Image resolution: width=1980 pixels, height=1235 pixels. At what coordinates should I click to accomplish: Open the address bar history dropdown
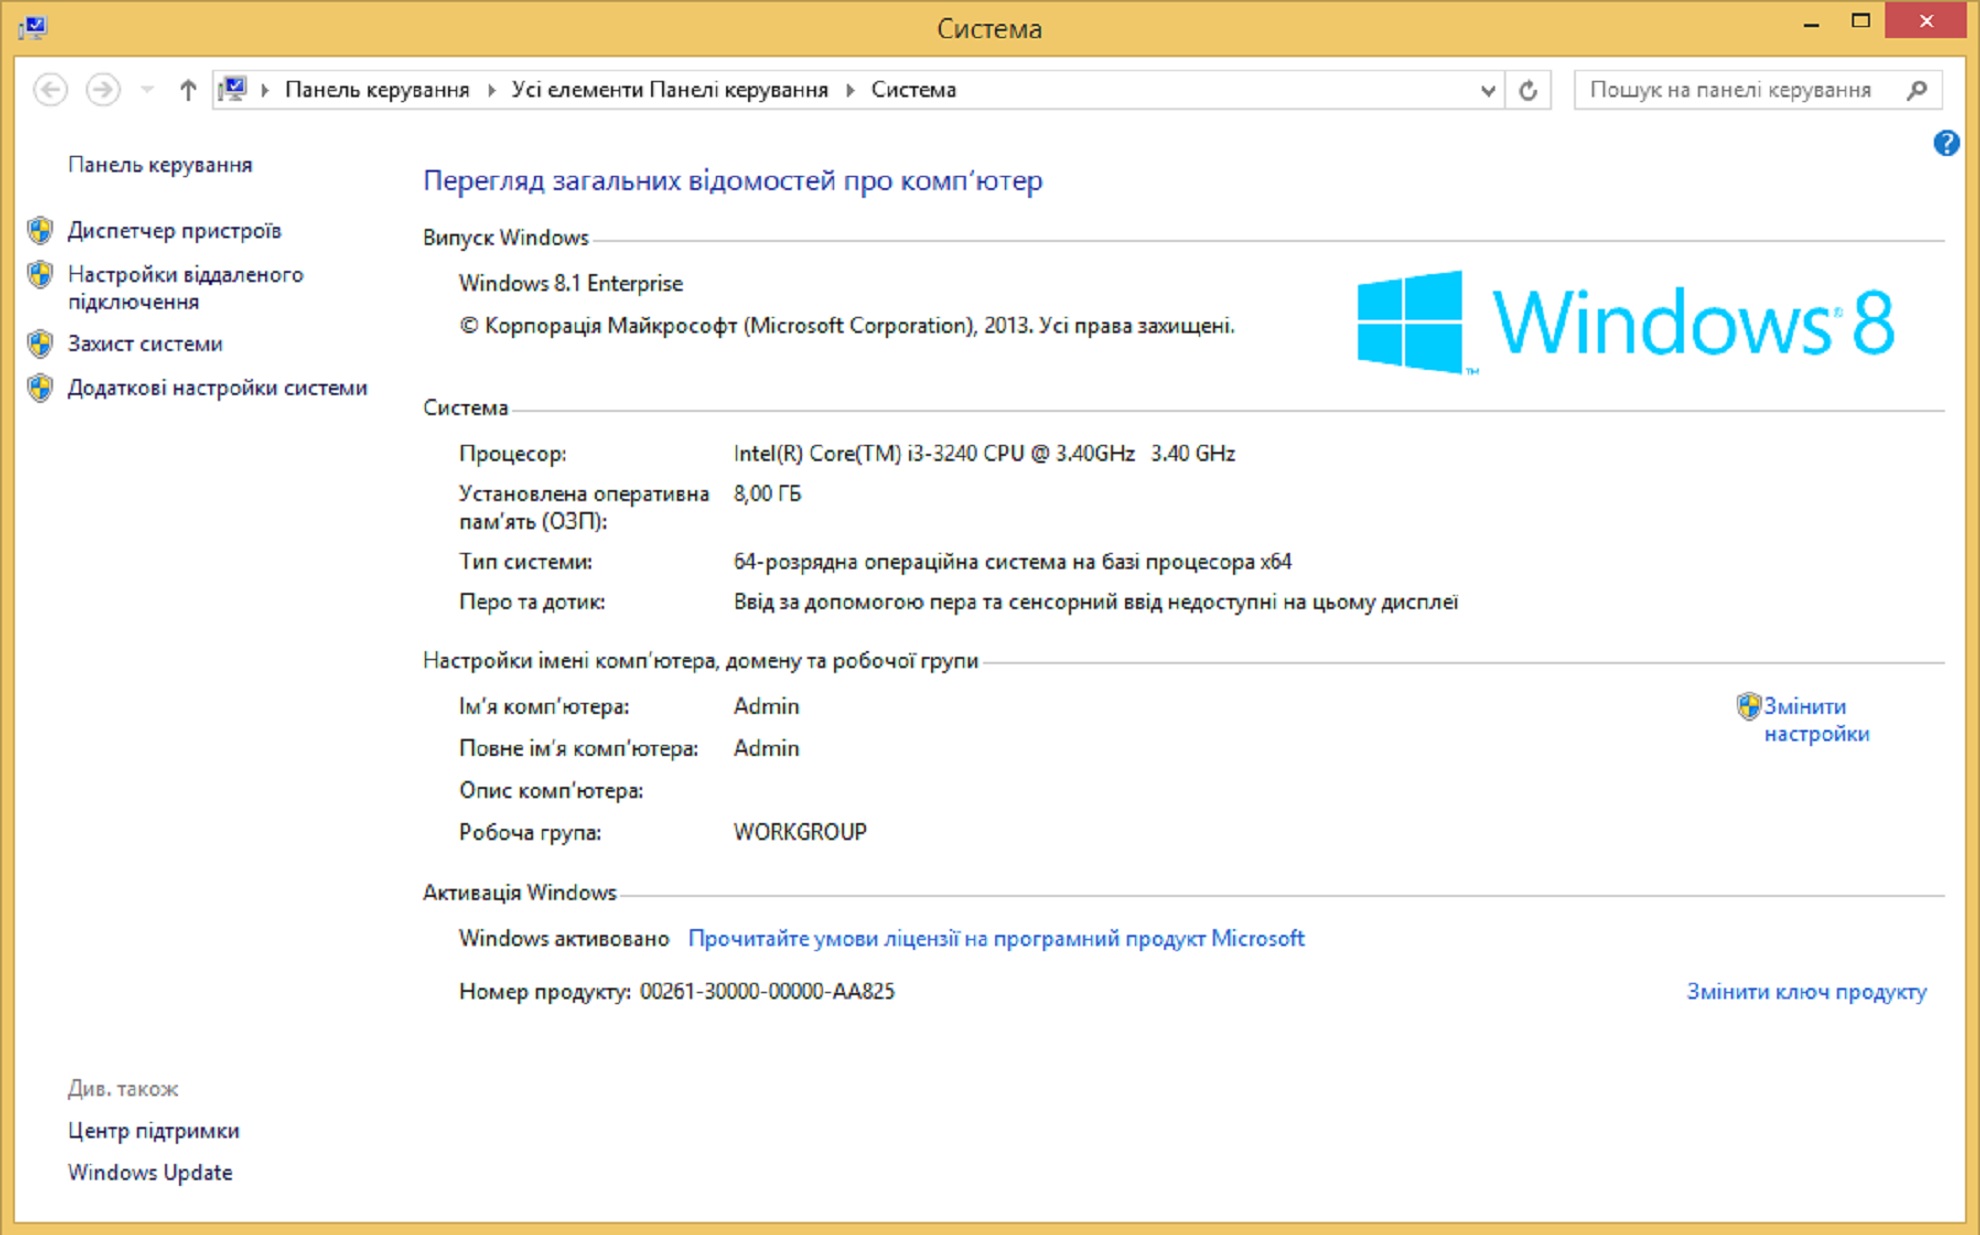[x=1487, y=91]
